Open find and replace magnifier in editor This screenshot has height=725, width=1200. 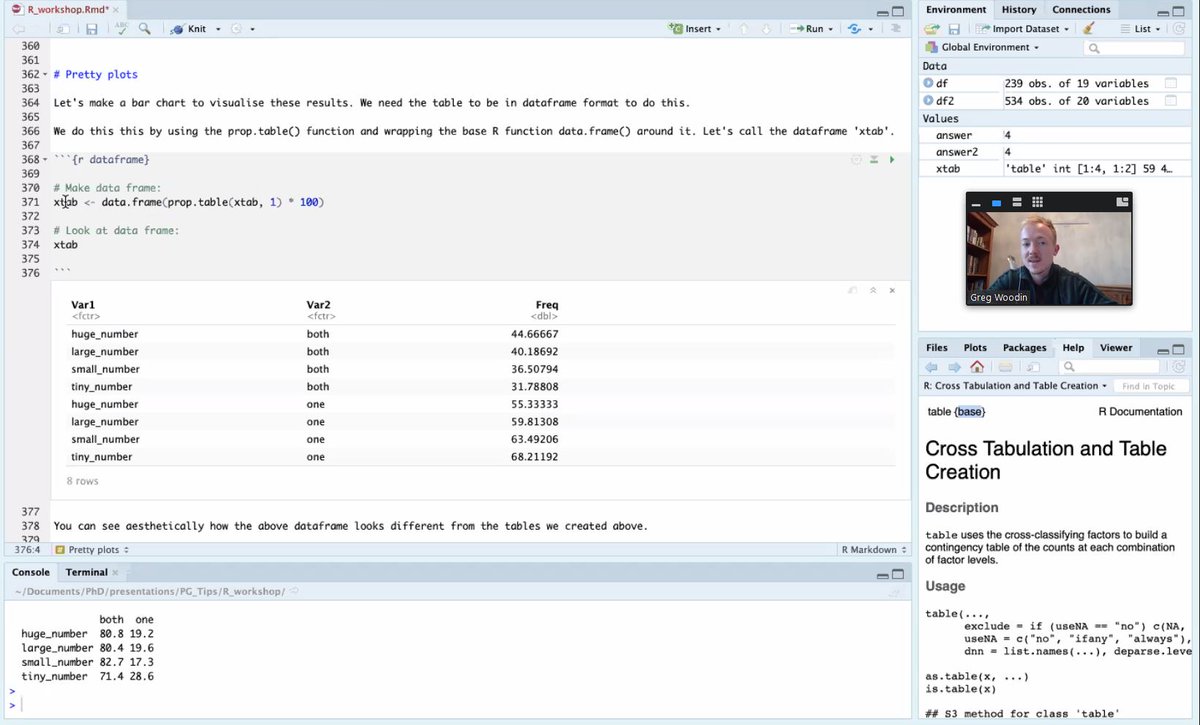[146, 29]
